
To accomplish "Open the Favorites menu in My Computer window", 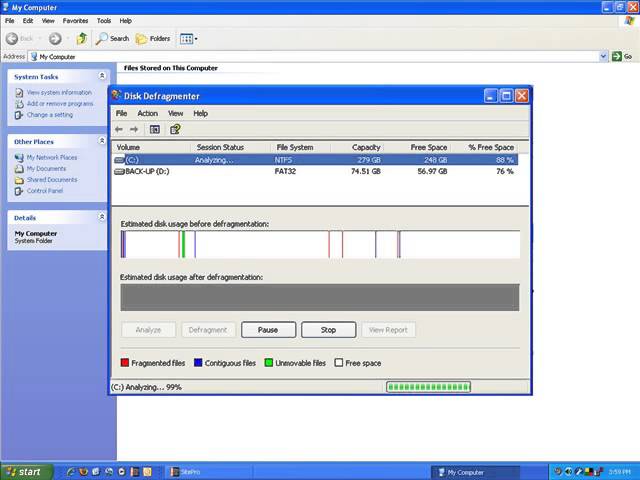I will 75,20.
